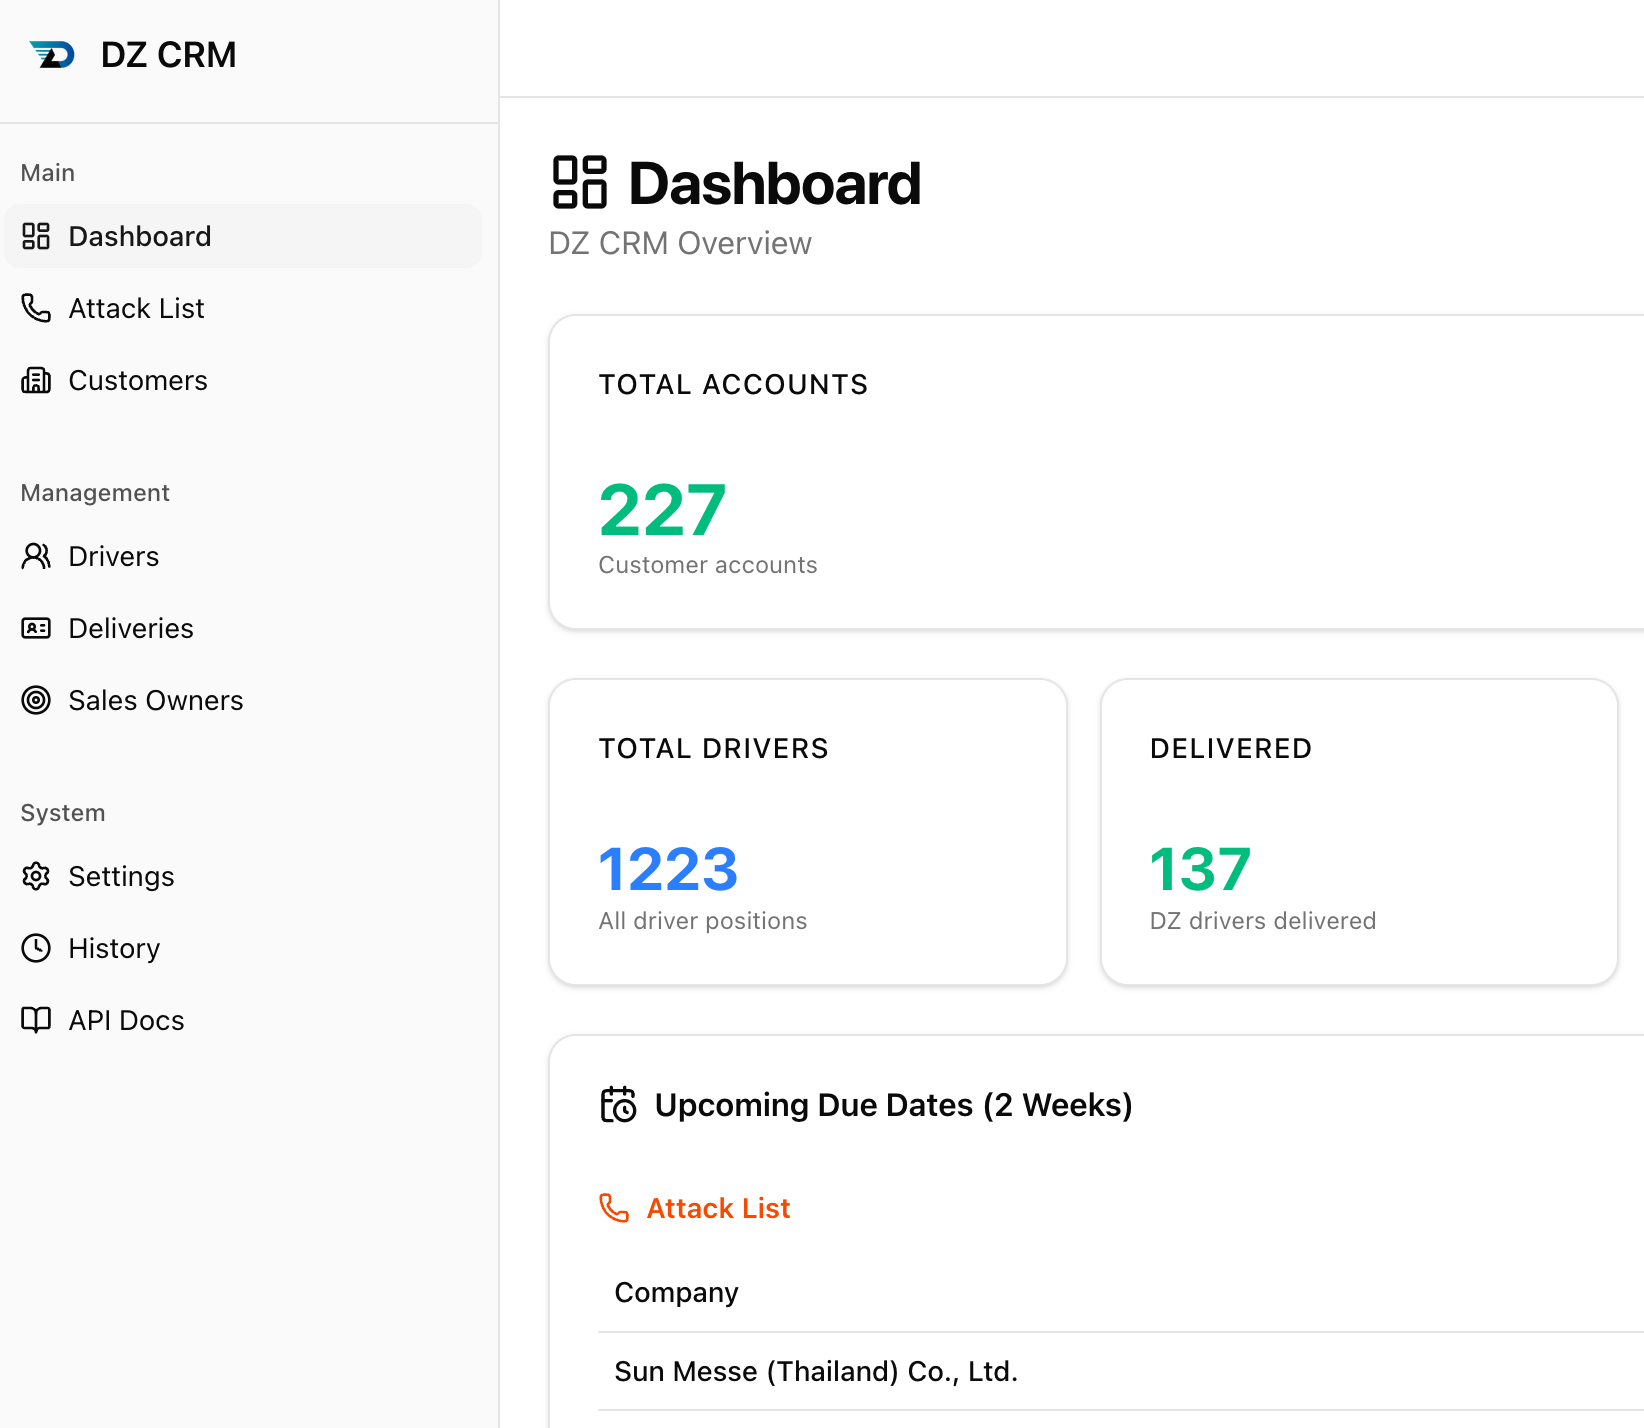Click the Management section label
This screenshot has height=1428, width=1644.
click(x=95, y=493)
